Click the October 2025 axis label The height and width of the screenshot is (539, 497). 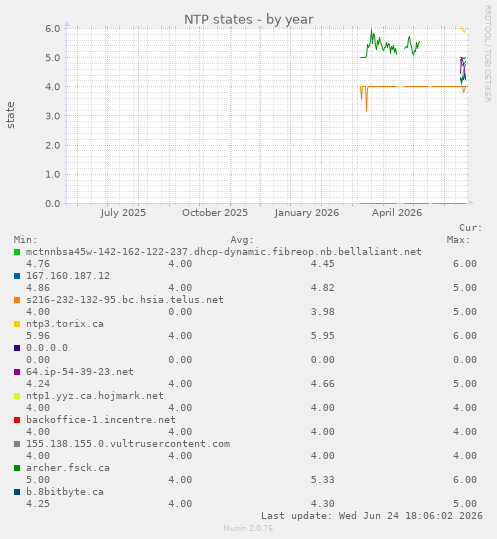215,213
